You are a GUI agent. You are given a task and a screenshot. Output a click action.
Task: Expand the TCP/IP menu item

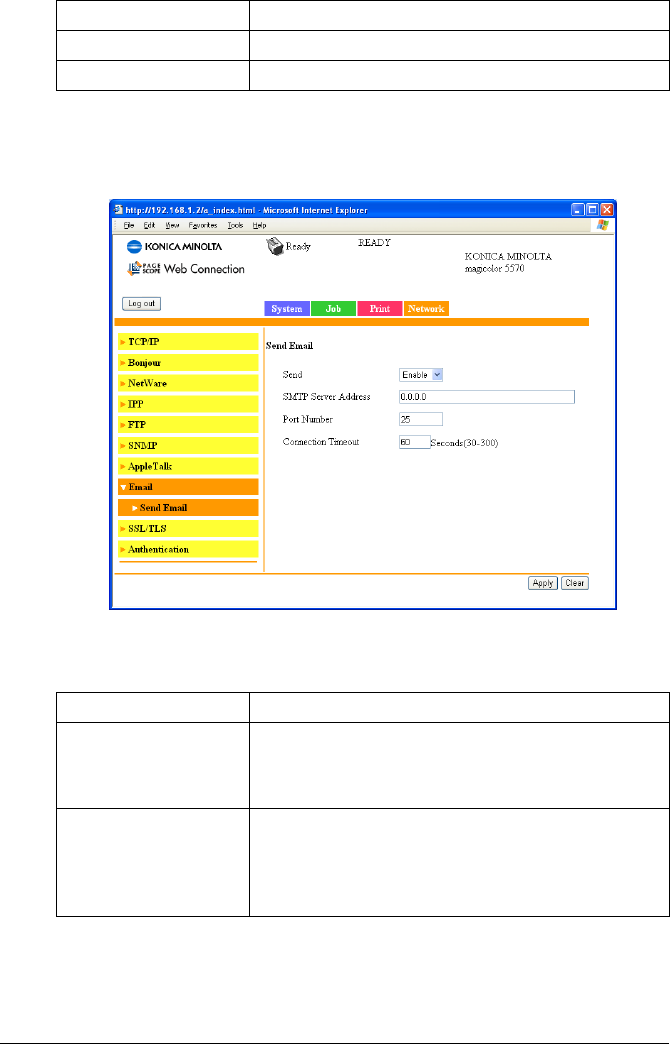point(188,342)
